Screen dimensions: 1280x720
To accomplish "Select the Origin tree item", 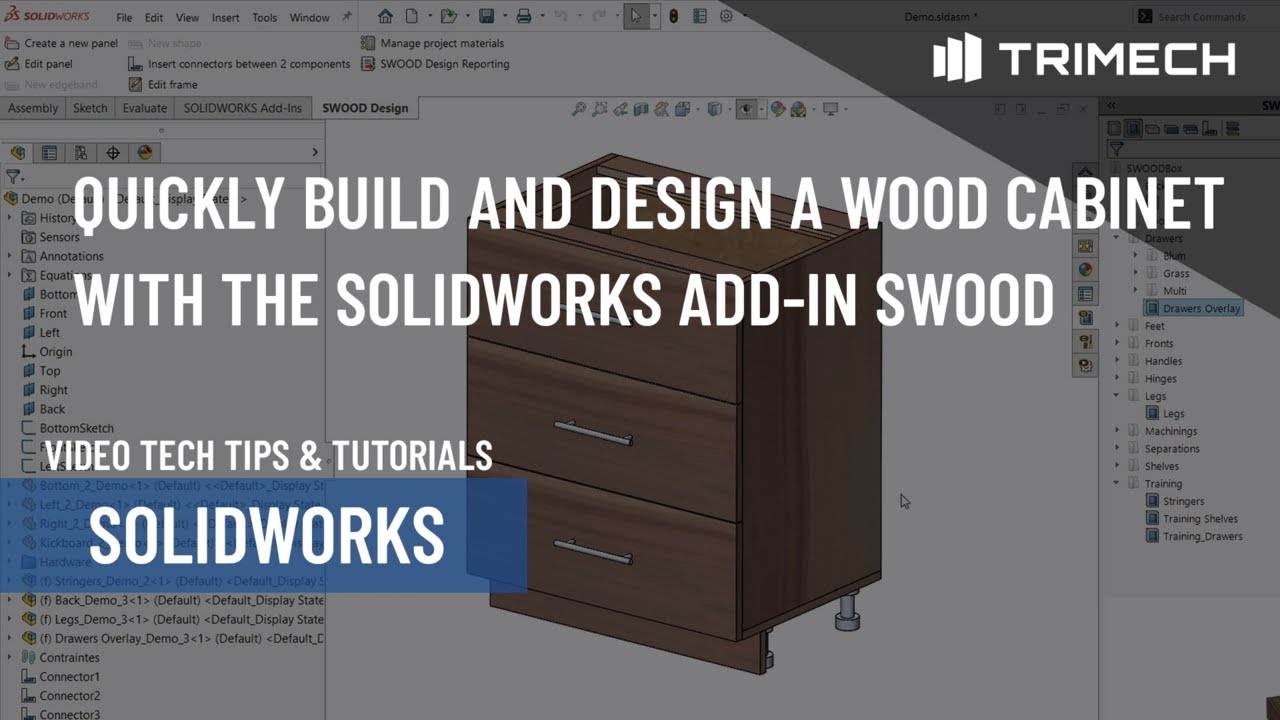I will tap(47, 352).
